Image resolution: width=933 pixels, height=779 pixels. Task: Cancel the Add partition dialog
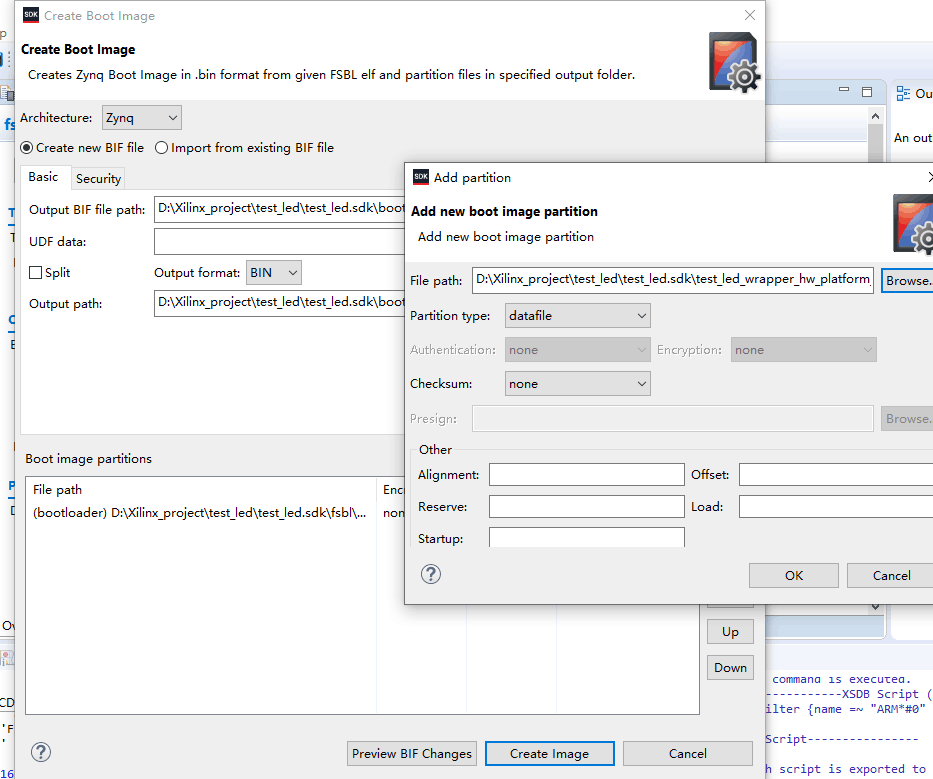point(891,575)
